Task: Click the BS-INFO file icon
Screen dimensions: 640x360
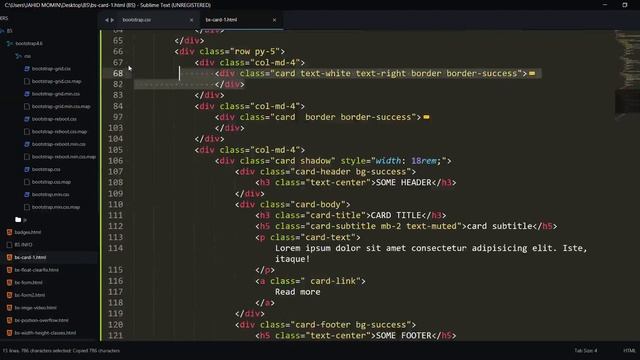Action: click(x=9, y=245)
